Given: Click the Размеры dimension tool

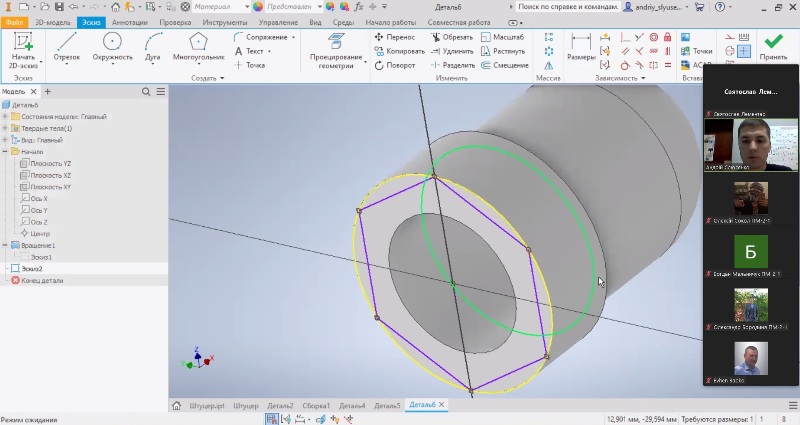Looking at the screenshot, I should [581, 46].
